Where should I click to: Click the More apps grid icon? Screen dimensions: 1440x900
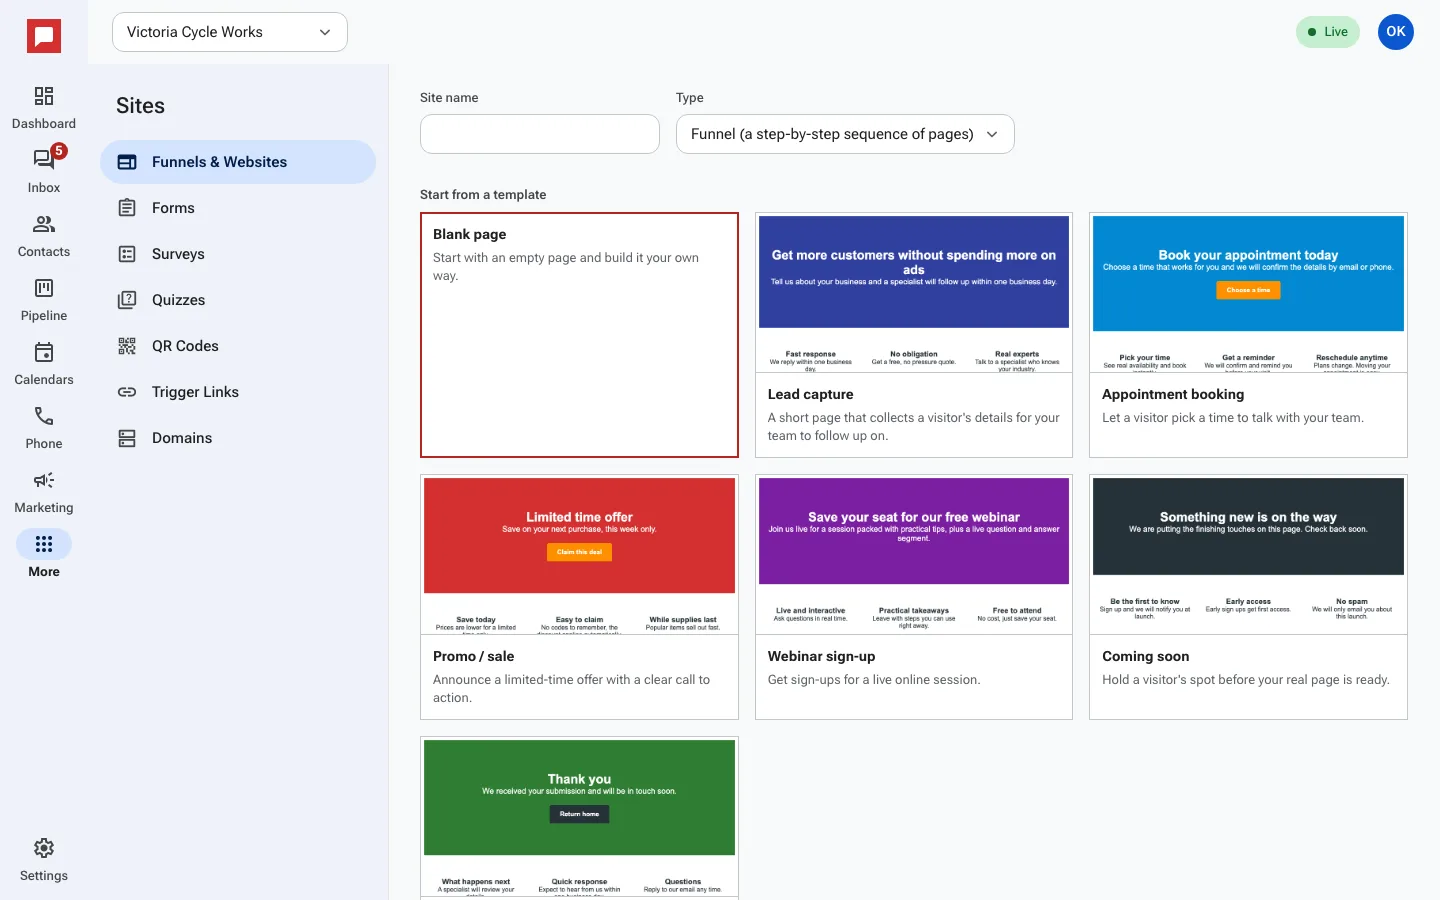(44, 544)
